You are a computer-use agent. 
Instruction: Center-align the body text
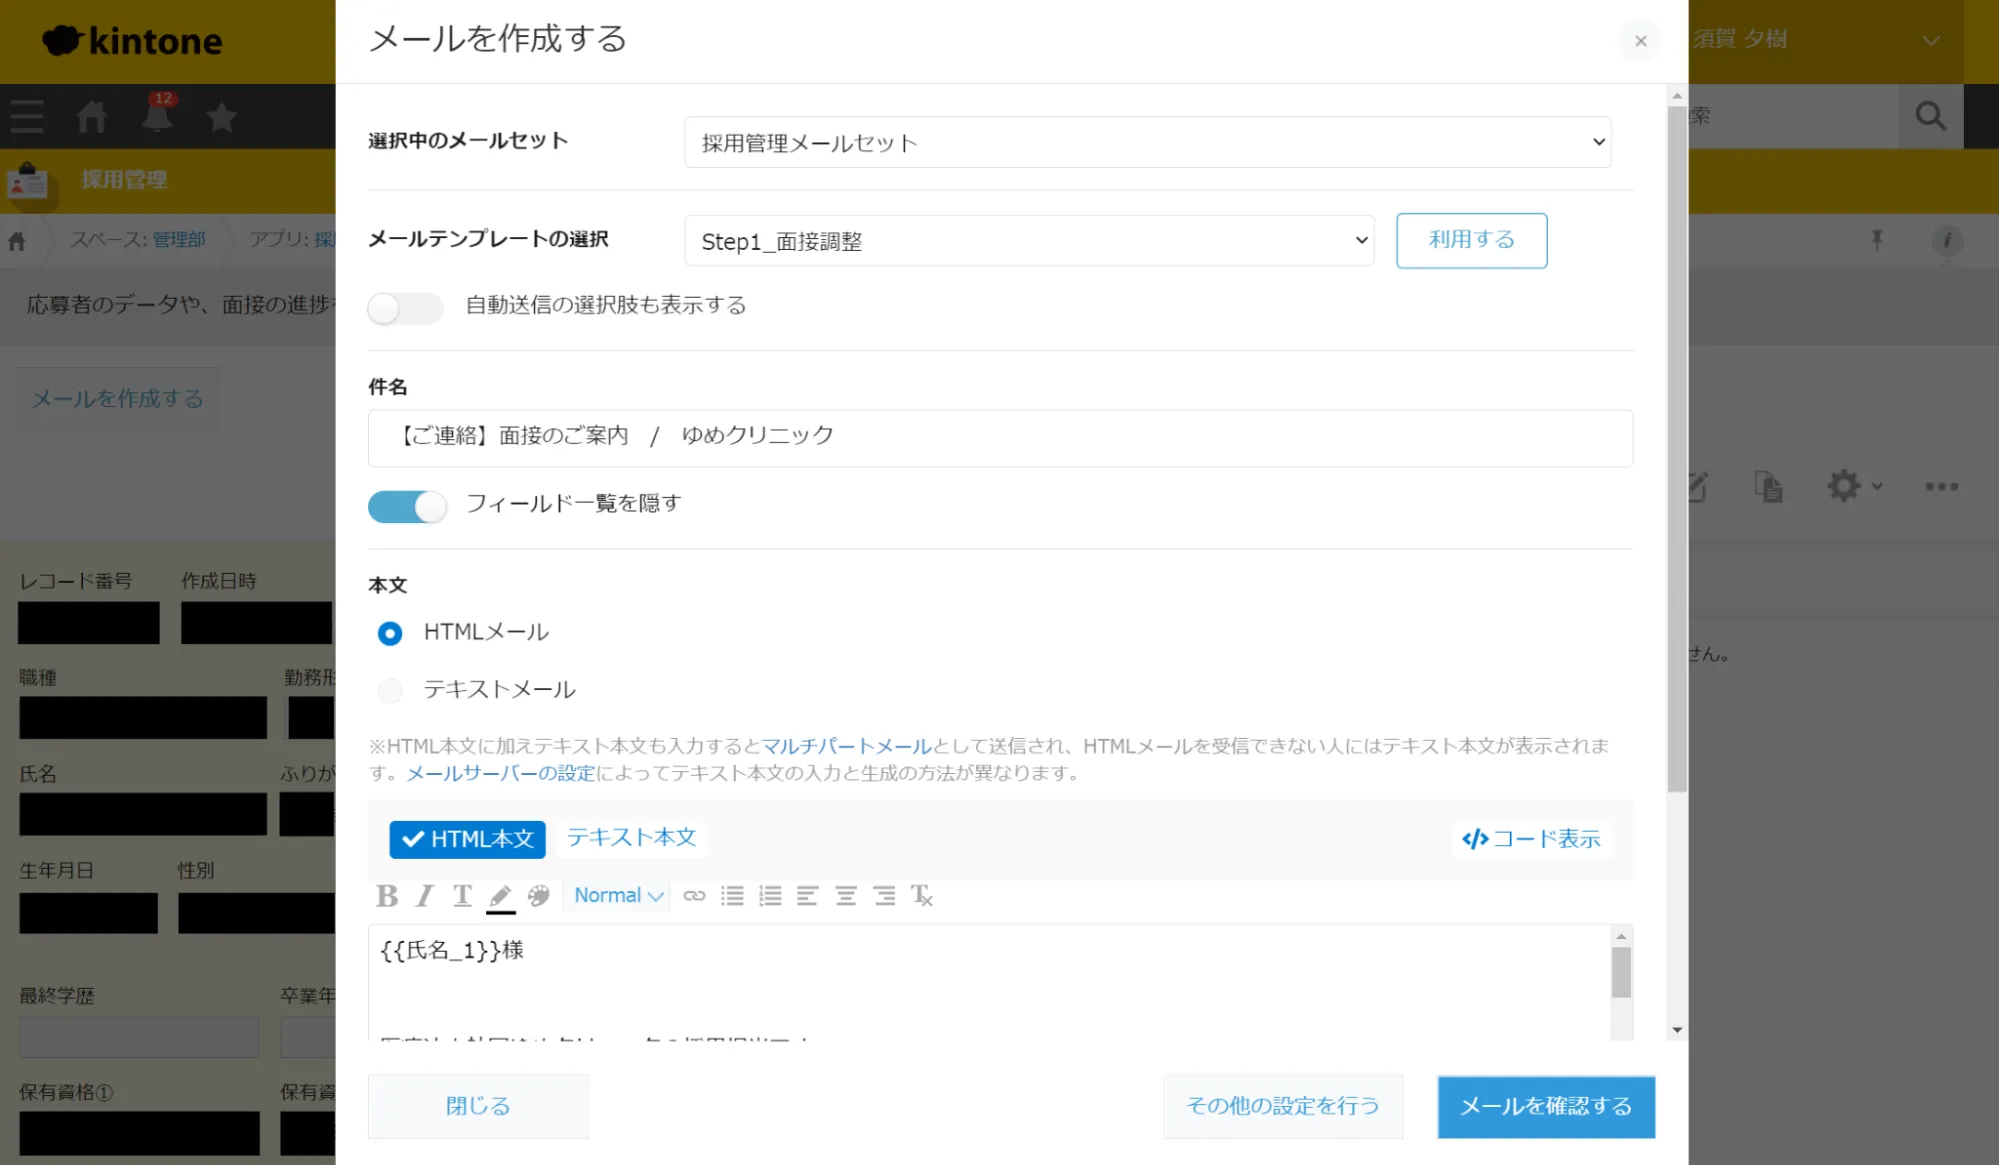click(846, 896)
